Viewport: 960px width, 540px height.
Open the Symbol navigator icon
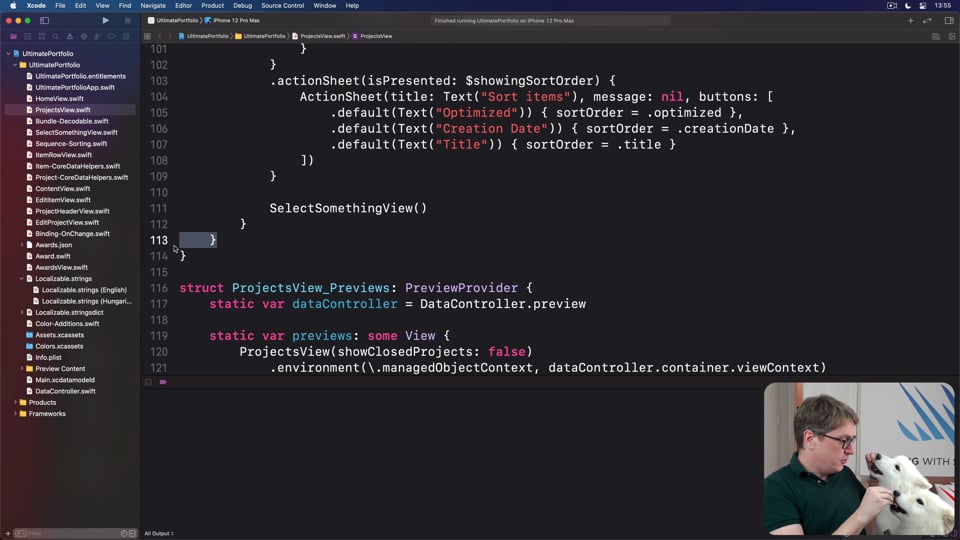tap(42, 36)
